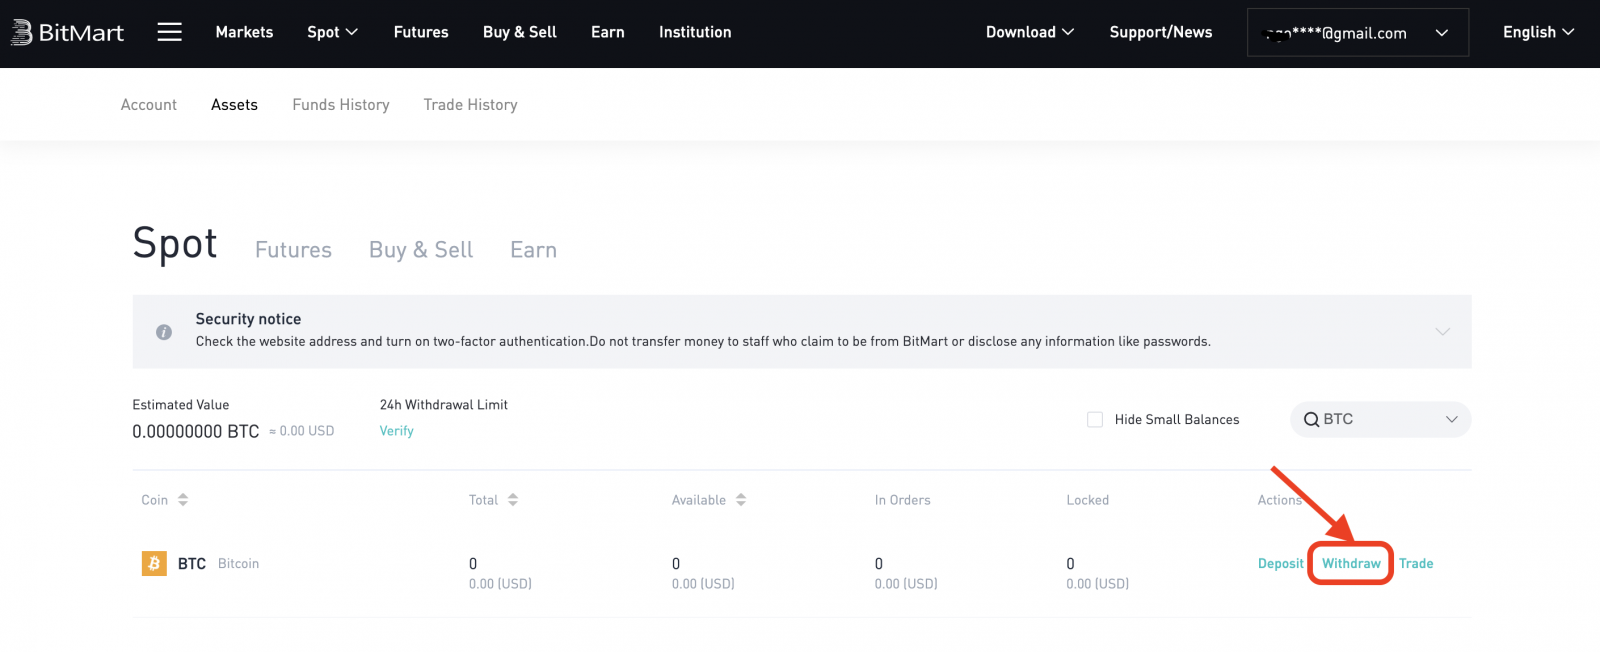The width and height of the screenshot is (1600, 652).
Task: Click the search magnifier icon in coin filter
Action: pyautogui.click(x=1311, y=420)
